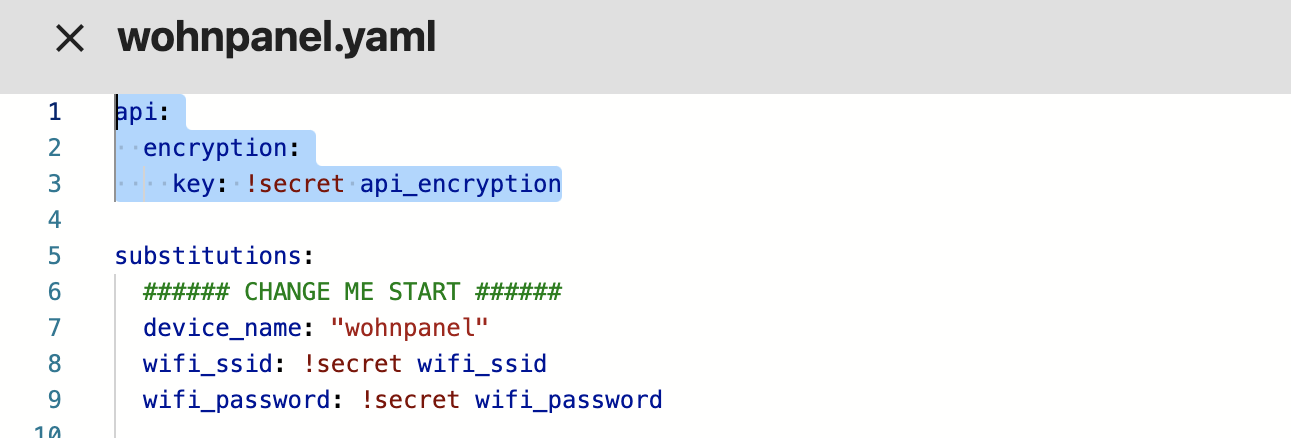The height and width of the screenshot is (438, 1291).
Task: Click line number 5 in gutter
Action: (x=54, y=256)
